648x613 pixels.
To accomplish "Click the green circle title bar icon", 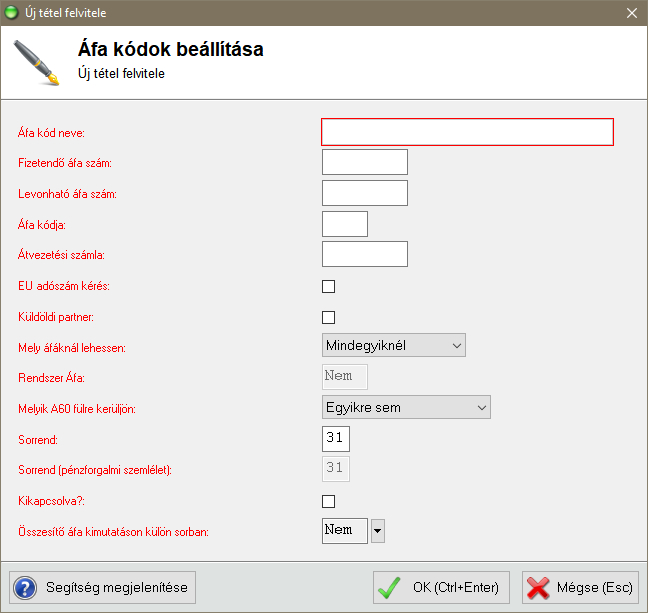I will (x=12, y=13).
